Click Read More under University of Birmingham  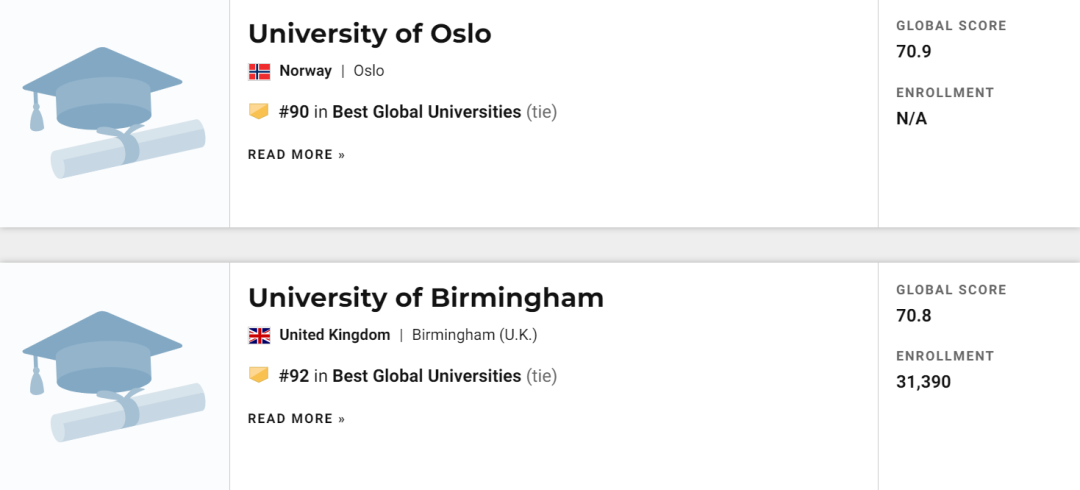tap(296, 419)
